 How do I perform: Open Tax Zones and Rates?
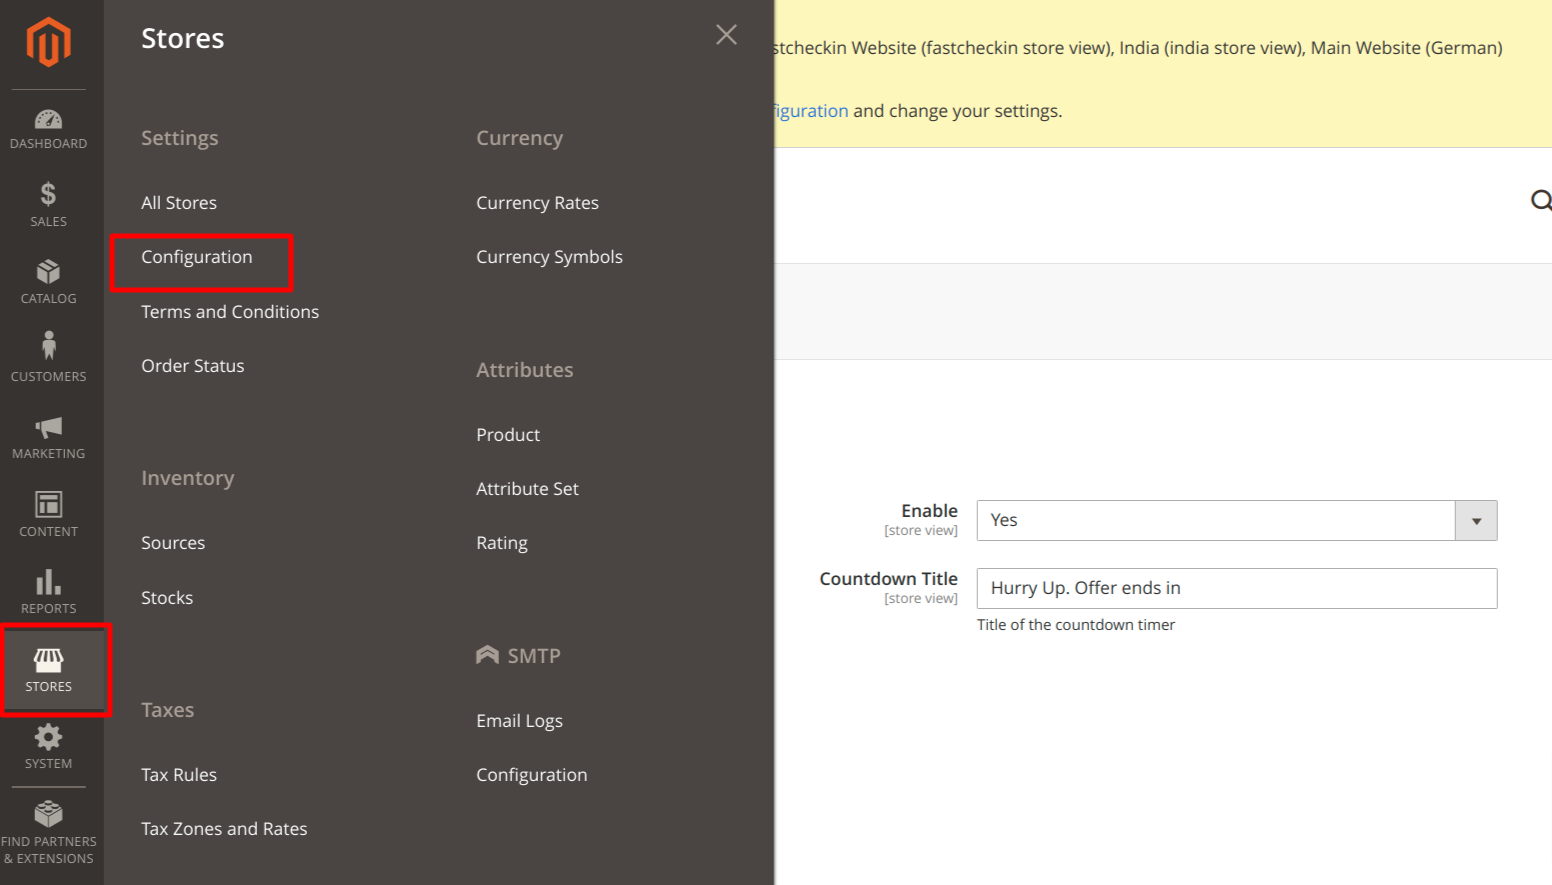point(224,829)
